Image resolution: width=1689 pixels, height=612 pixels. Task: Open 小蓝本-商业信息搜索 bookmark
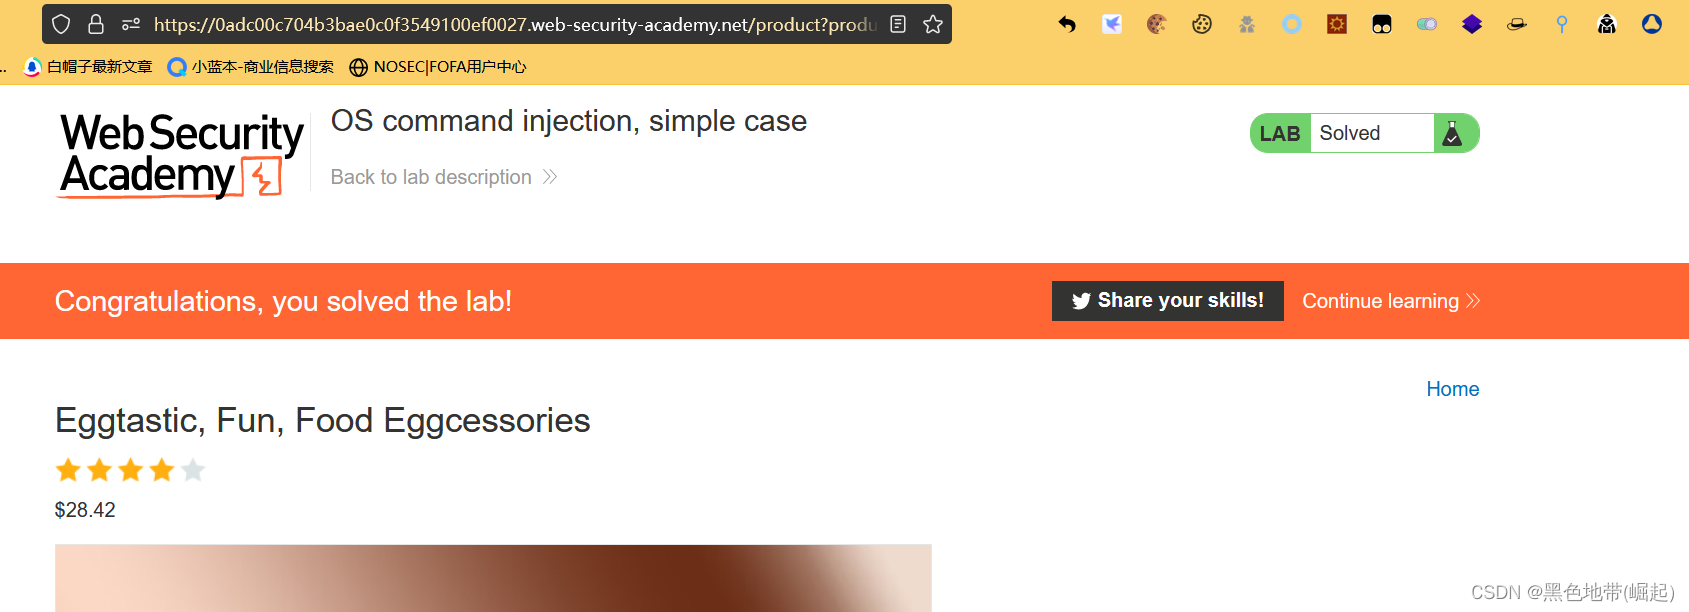[251, 67]
